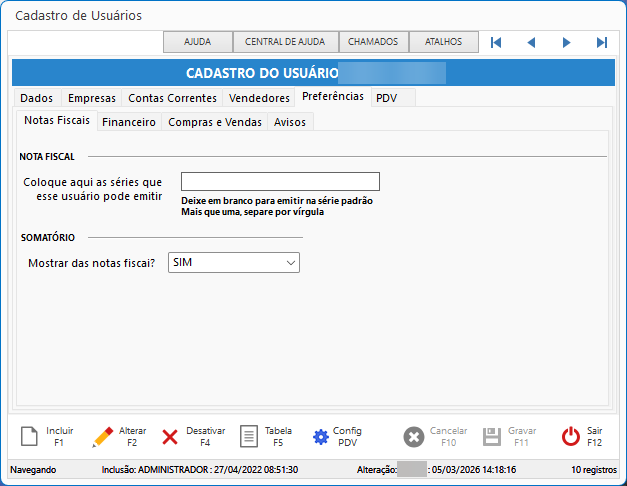Viewport: 627px width, 486px height.
Task: Click the 'Alteração:' timestamp status entry
Action: (x=436, y=470)
